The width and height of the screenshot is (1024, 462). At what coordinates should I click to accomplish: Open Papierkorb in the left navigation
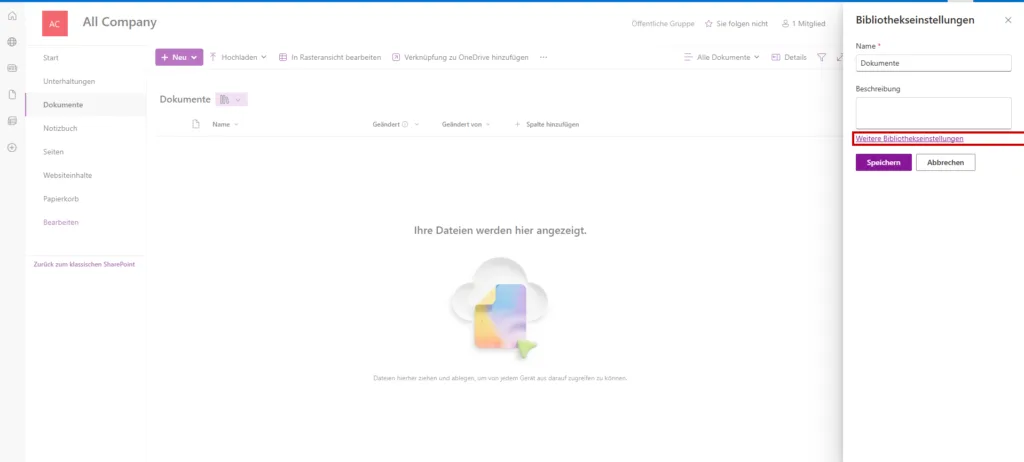pos(60,198)
